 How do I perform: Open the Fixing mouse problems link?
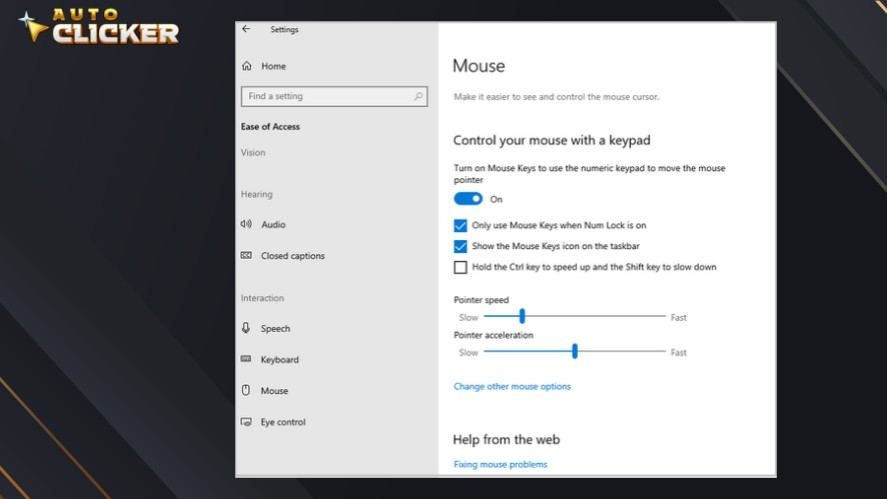(500, 464)
